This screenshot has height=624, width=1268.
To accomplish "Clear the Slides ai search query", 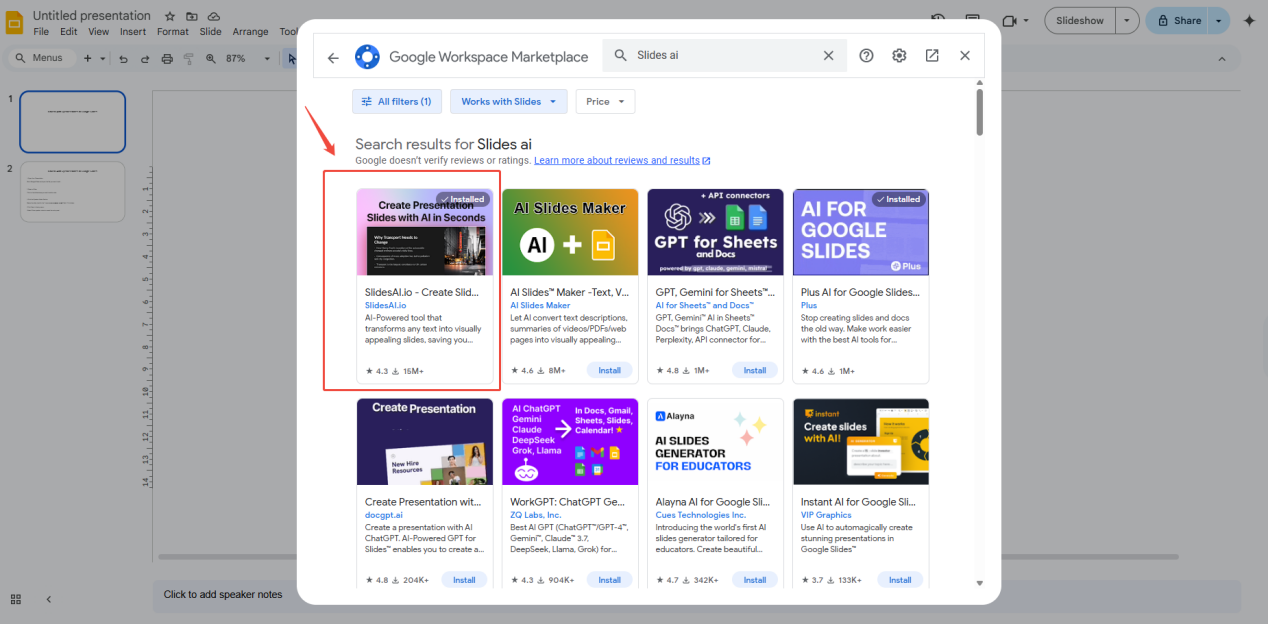I will point(828,55).
